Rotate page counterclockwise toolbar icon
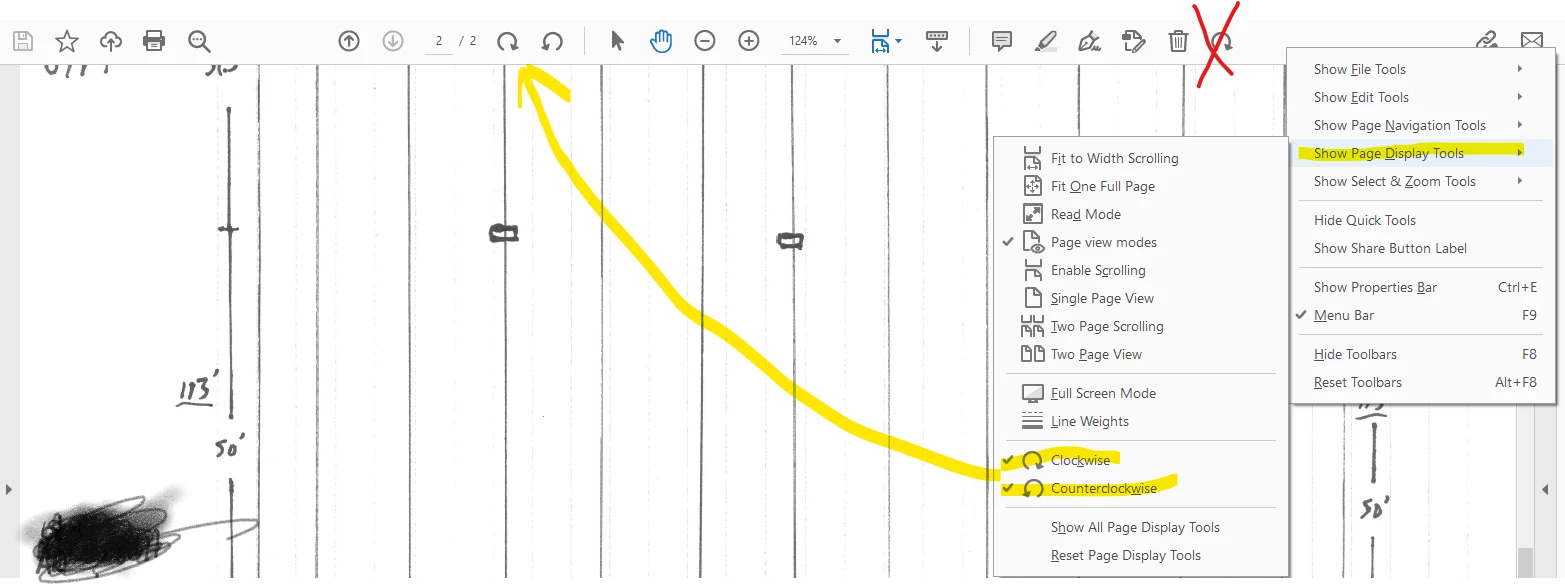1565x585 pixels. [x=552, y=41]
